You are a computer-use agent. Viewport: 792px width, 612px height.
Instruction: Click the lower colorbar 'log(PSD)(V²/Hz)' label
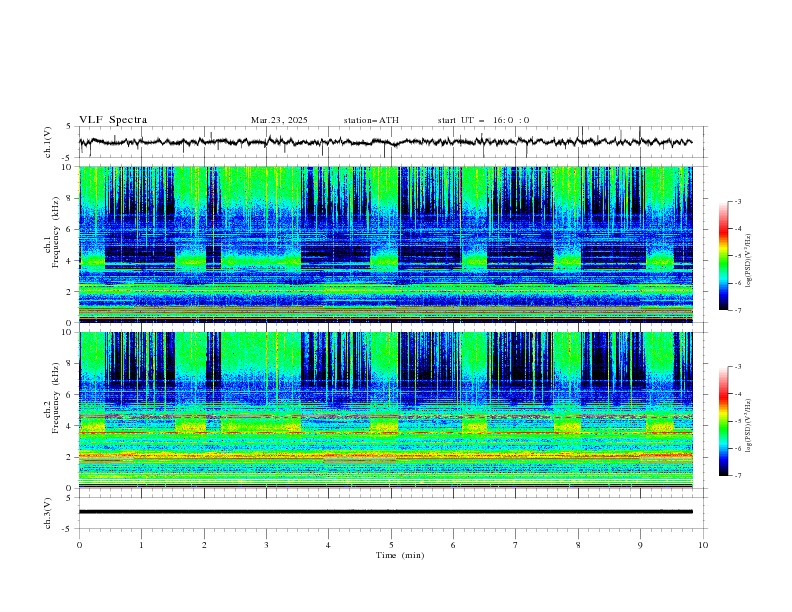tap(749, 425)
